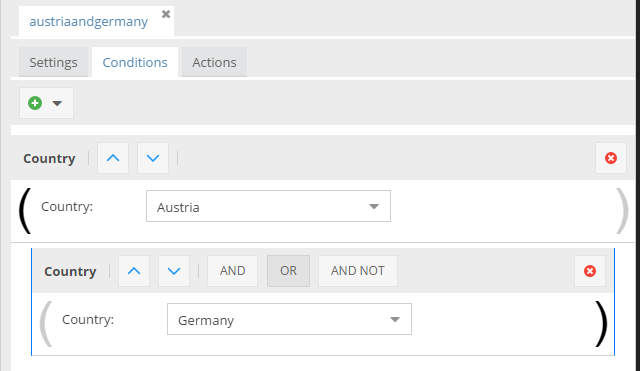Delete the Germany country condition

click(590, 271)
